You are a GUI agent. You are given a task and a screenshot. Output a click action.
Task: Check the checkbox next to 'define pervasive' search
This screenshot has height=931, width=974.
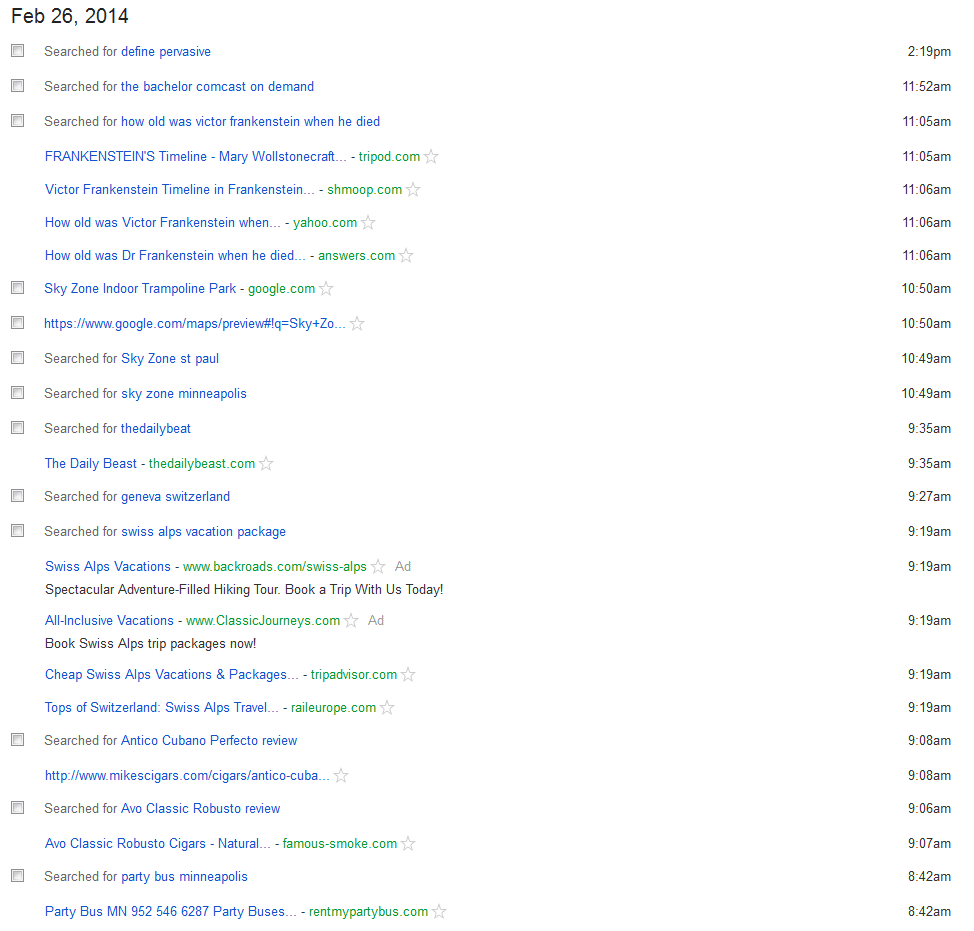[17, 49]
